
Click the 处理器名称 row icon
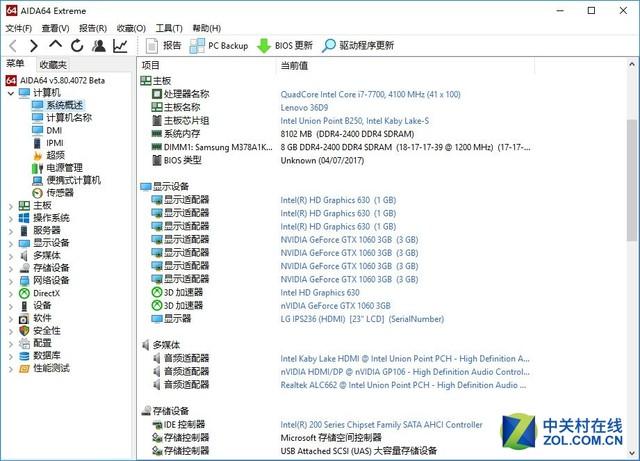(157, 94)
